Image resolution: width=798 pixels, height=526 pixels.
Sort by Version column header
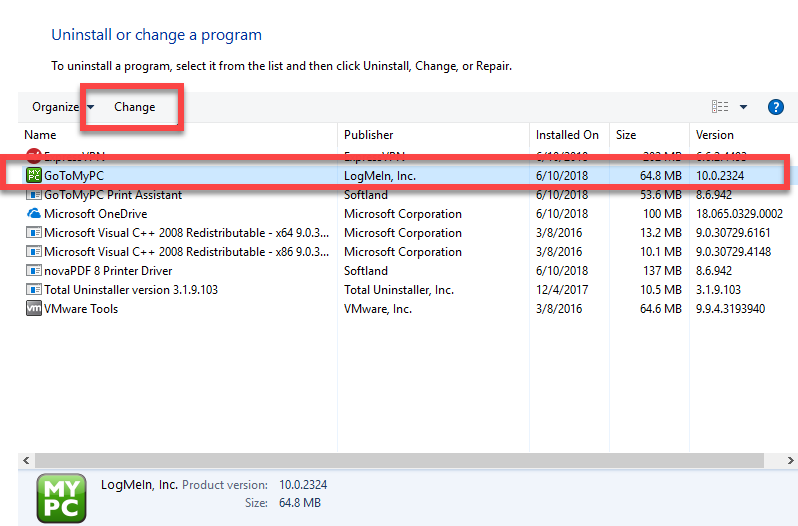coord(715,135)
